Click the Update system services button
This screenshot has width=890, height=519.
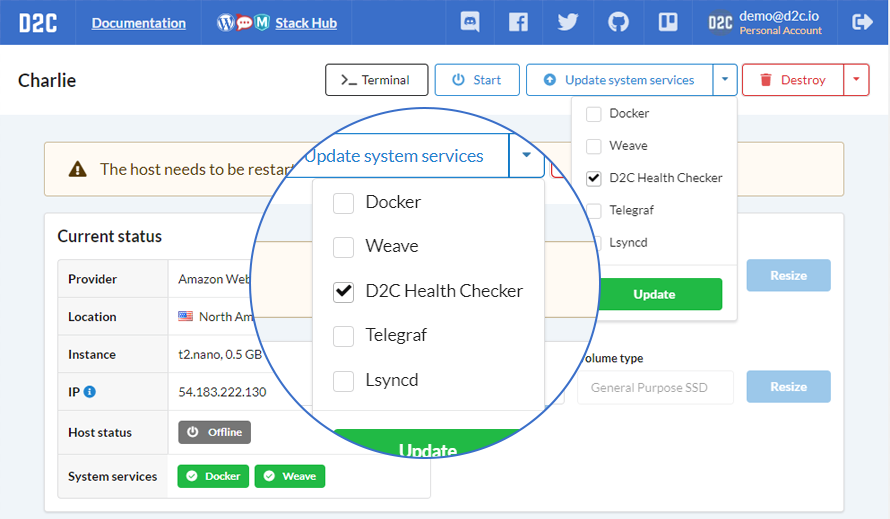coord(619,80)
